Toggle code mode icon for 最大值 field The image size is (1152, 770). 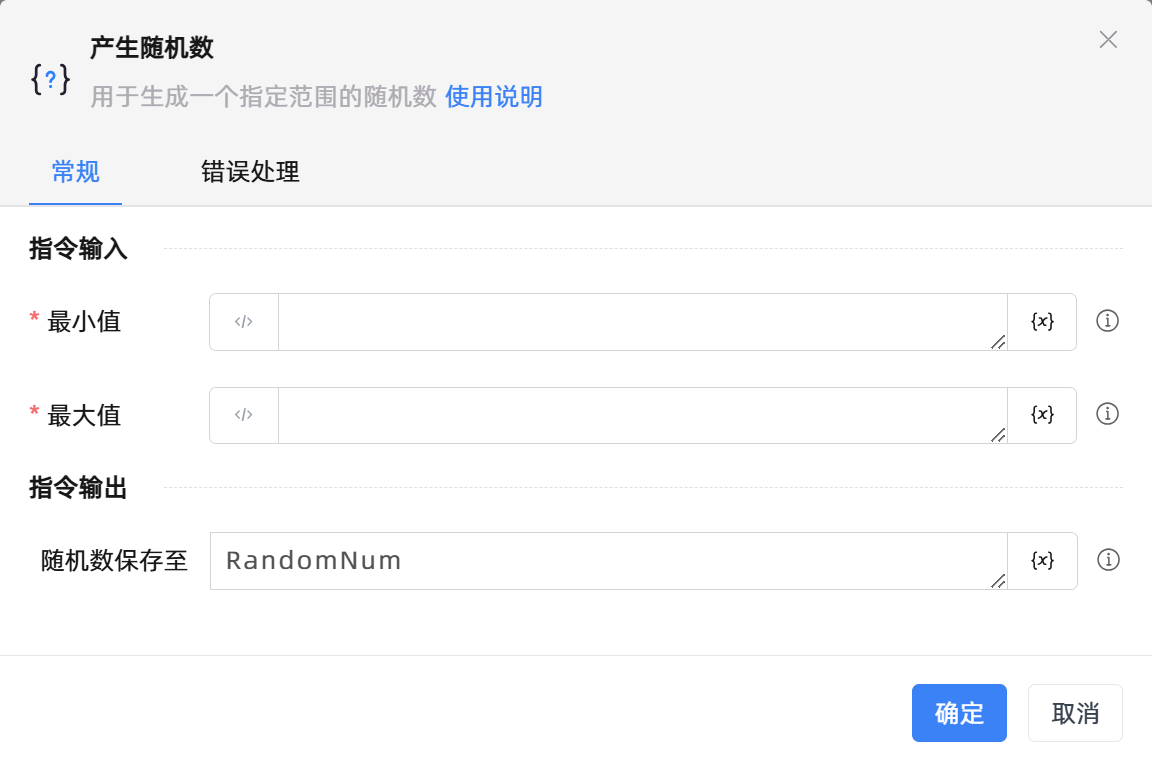tap(244, 415)
